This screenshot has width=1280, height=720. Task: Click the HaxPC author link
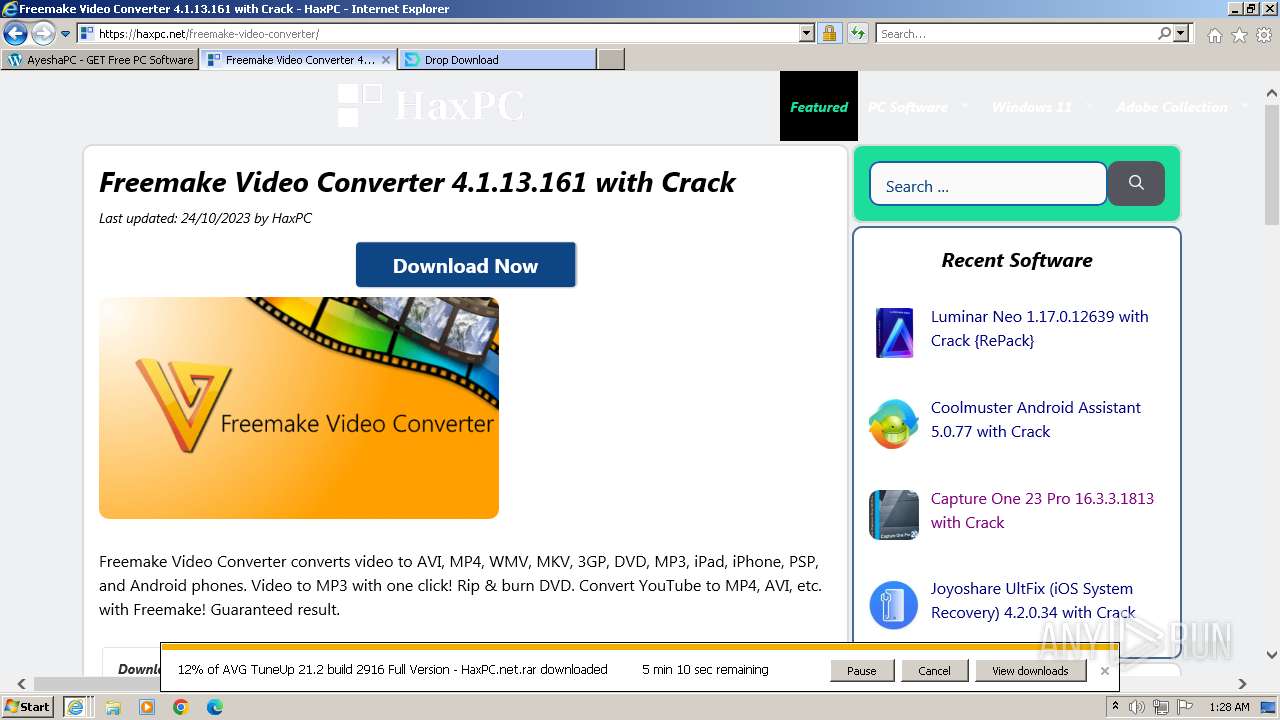tap(292, 218)
